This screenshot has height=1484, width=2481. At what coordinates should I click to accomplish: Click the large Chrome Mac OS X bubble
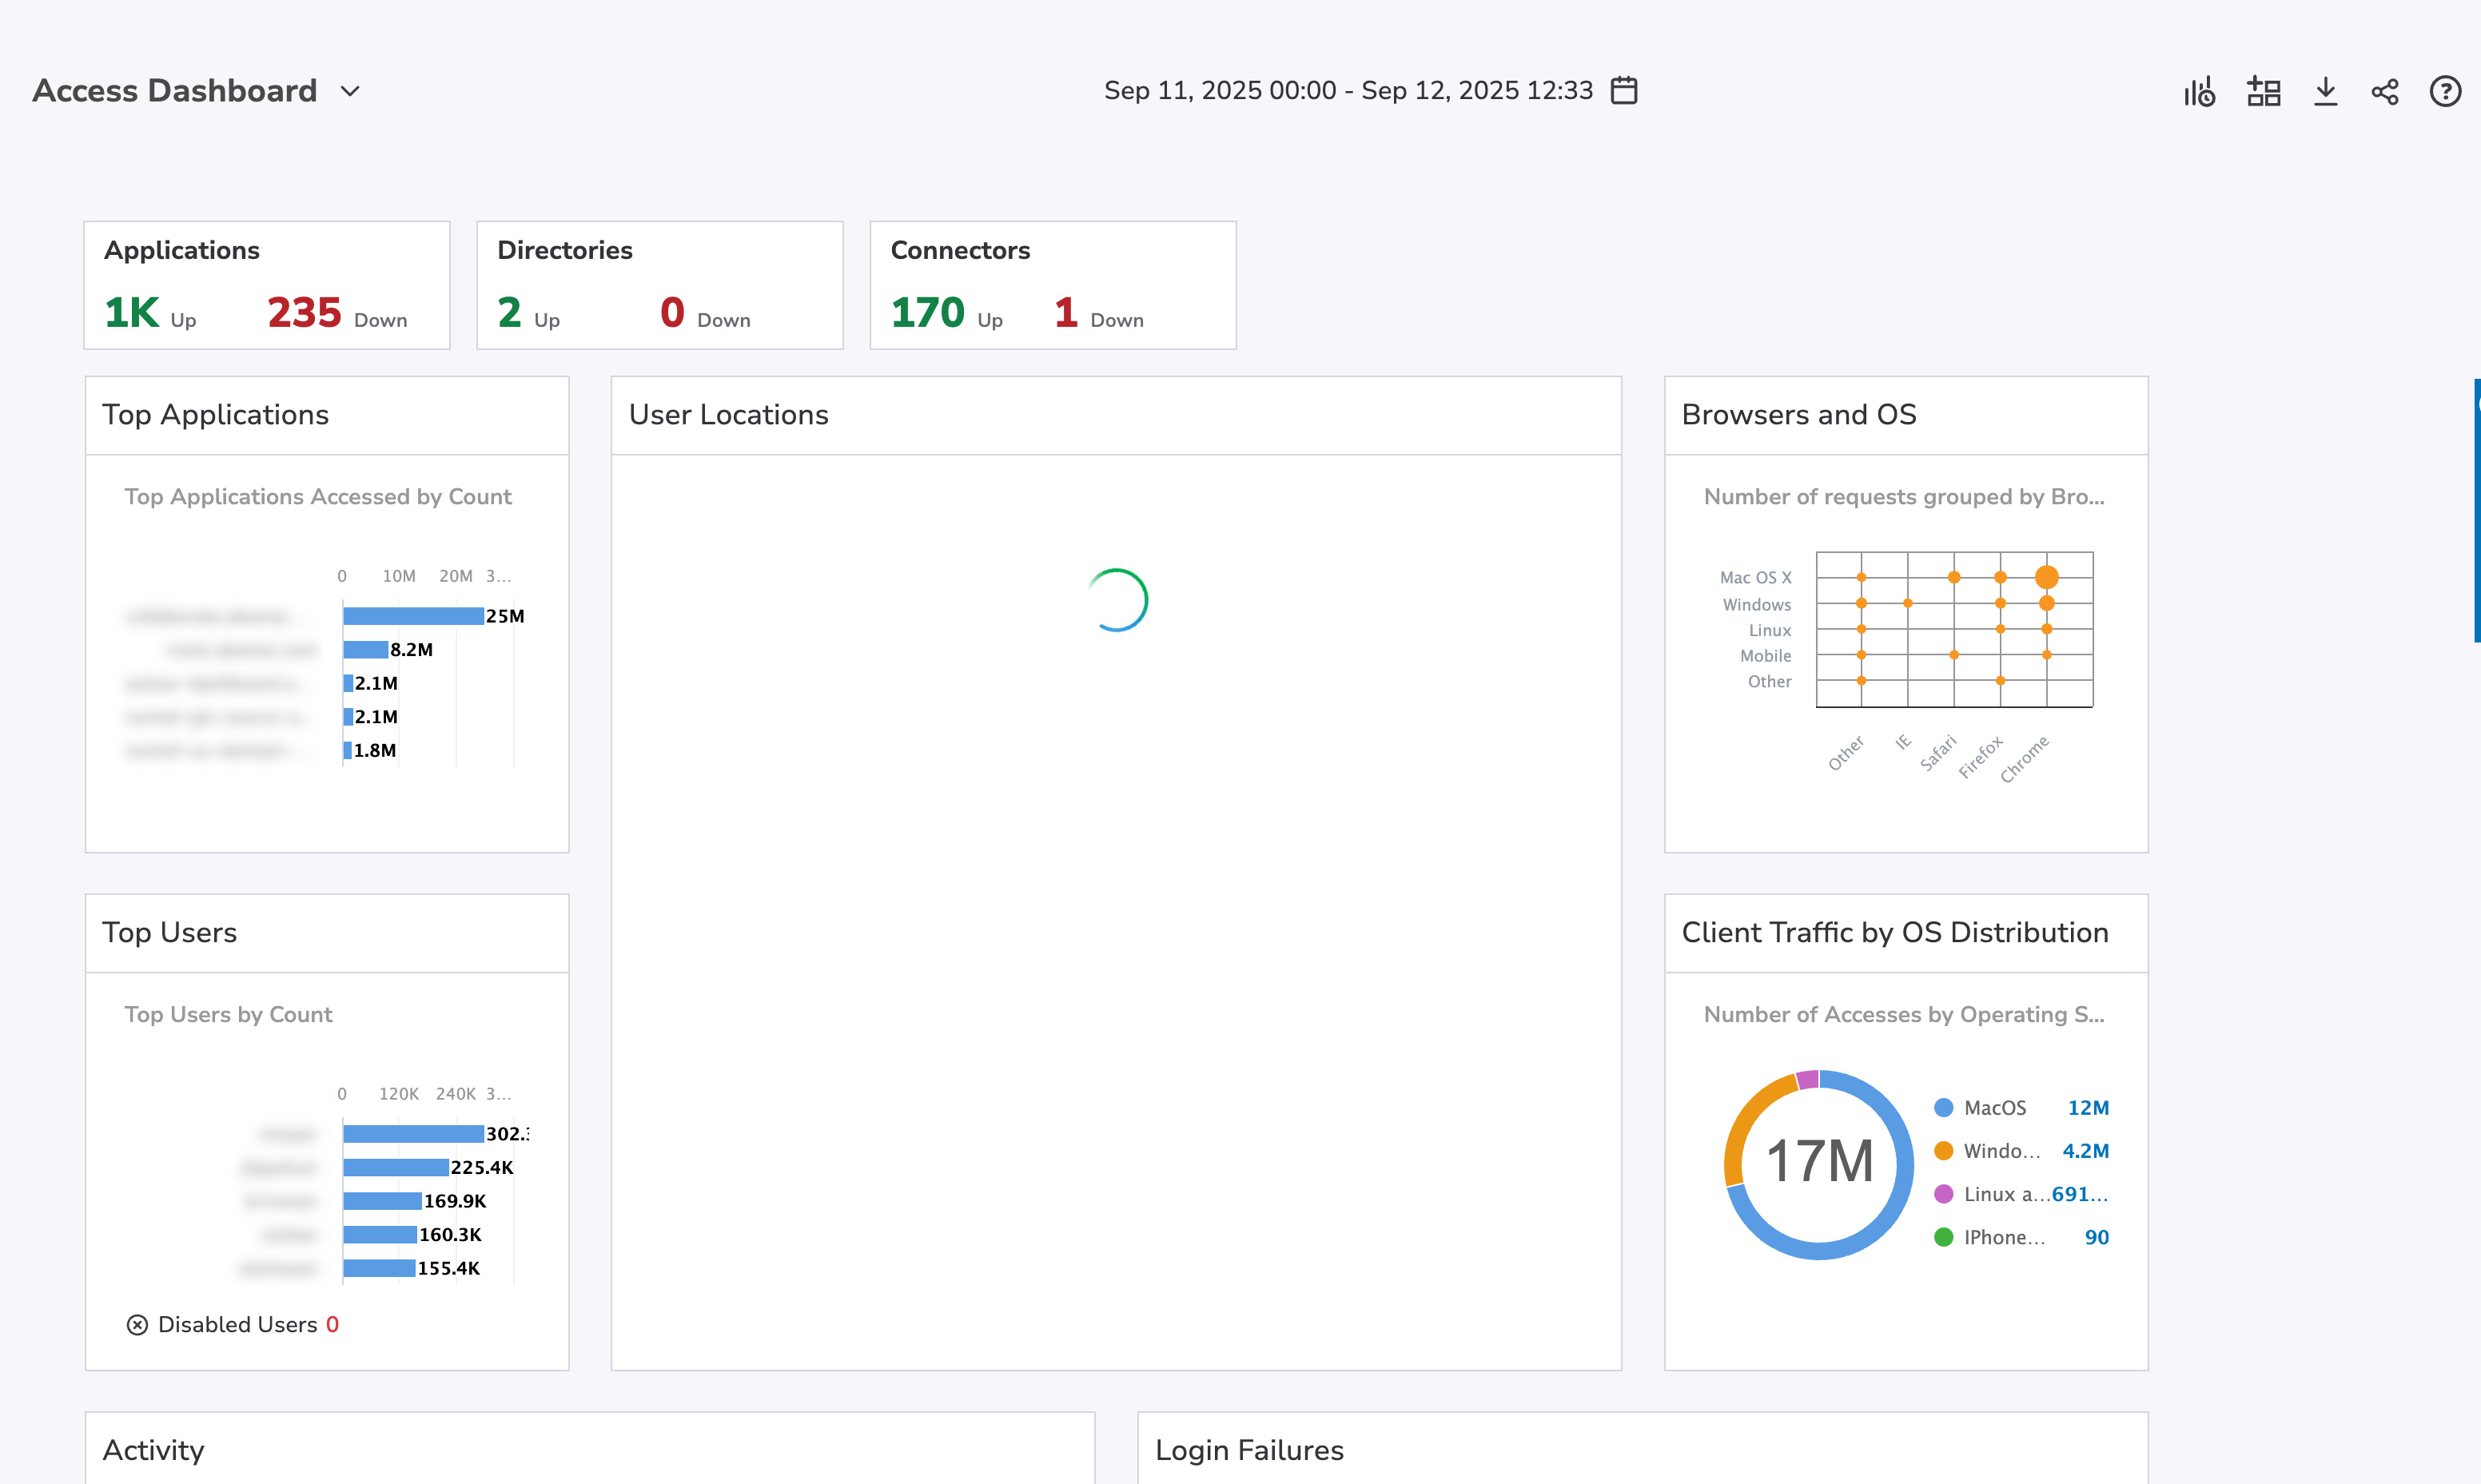pos(2046,577)
